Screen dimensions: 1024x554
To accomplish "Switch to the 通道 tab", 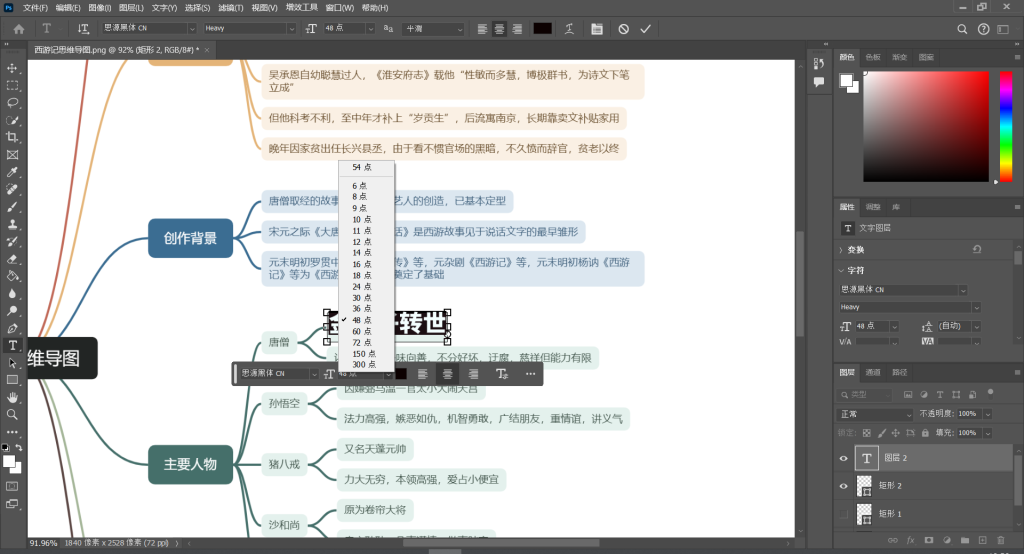I will click(873, 372).
